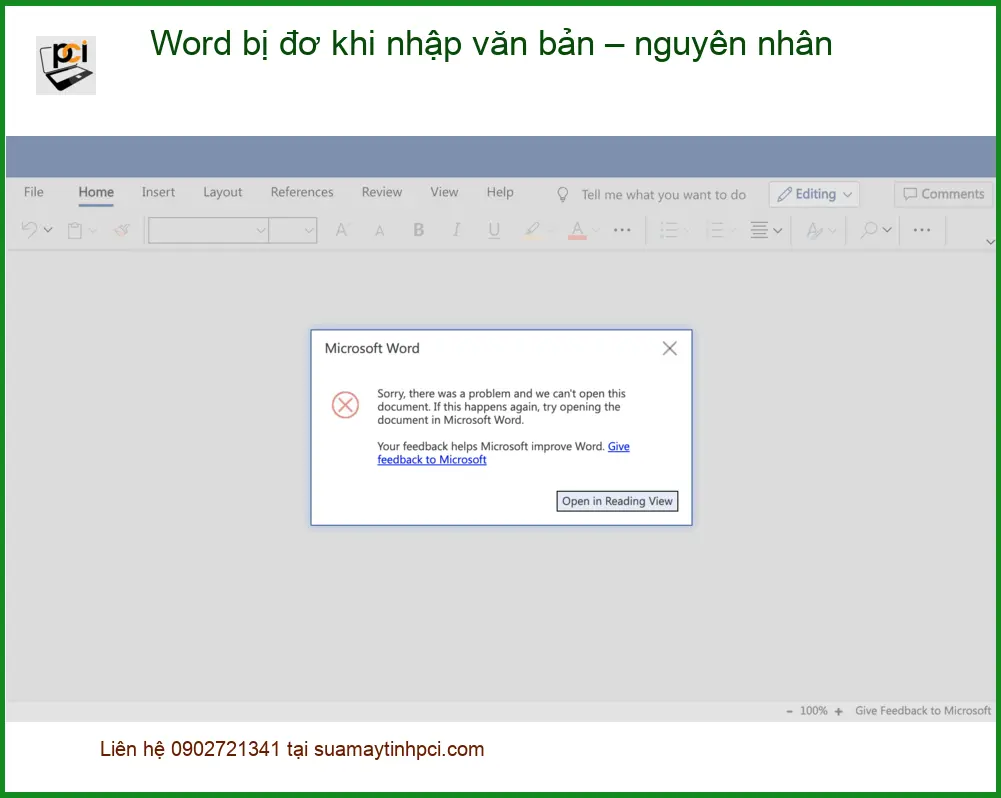The height and width of the screenshot is (798, 1001).
Task: Open the Editing mode dropdown
Action: pyautogui.click(x=815, y=194)
